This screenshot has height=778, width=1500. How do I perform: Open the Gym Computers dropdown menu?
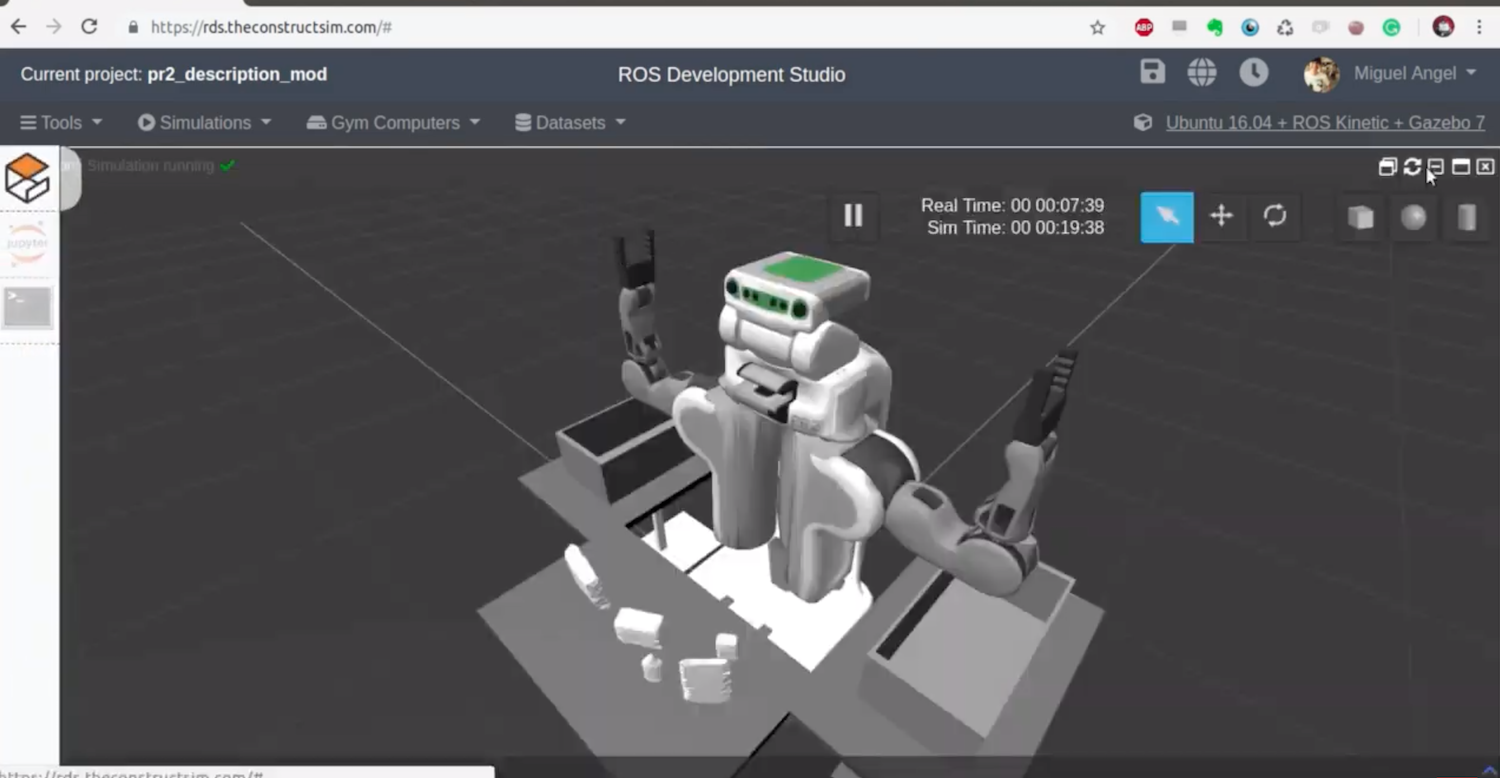coord(394,122)
